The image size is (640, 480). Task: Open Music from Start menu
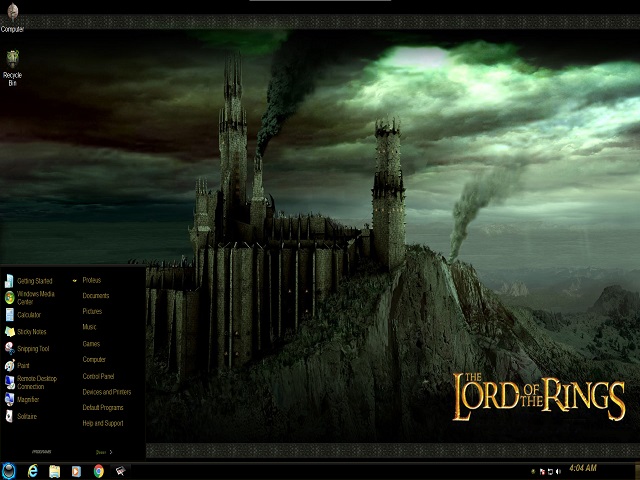[x=89, y=327]
